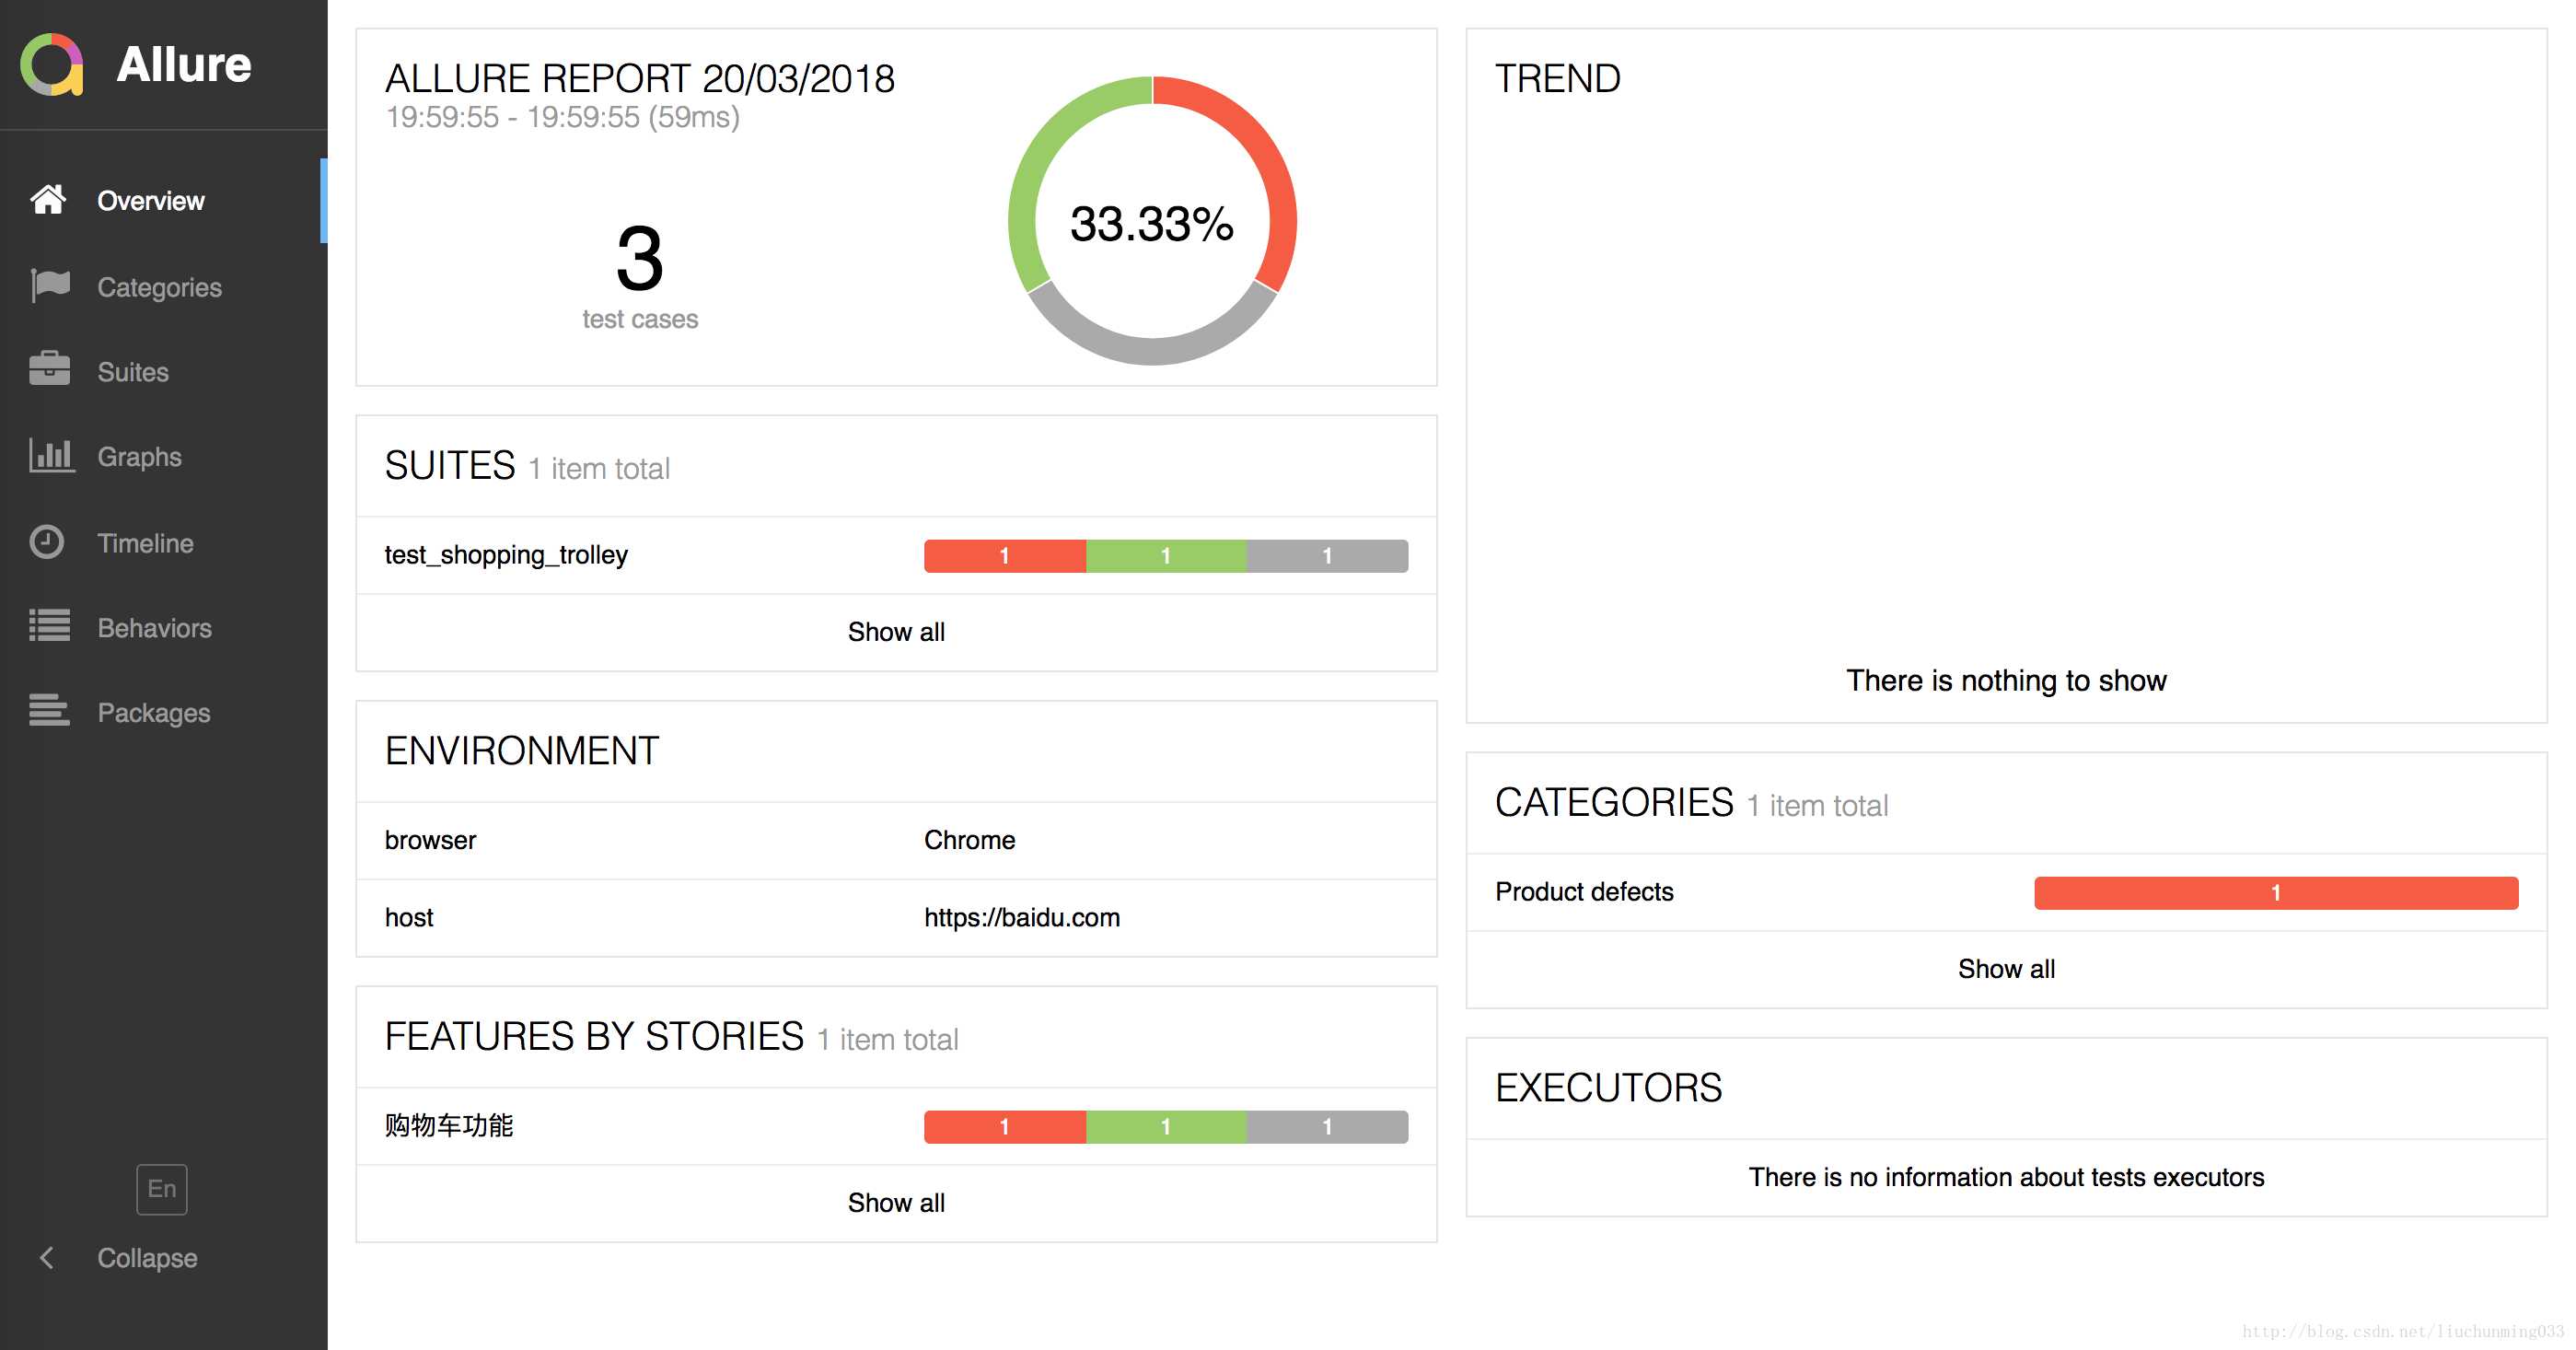The width and height of the screenshot is (2576, 1350).
Task: Click the Chrome environment value
Action: [969, 840]
